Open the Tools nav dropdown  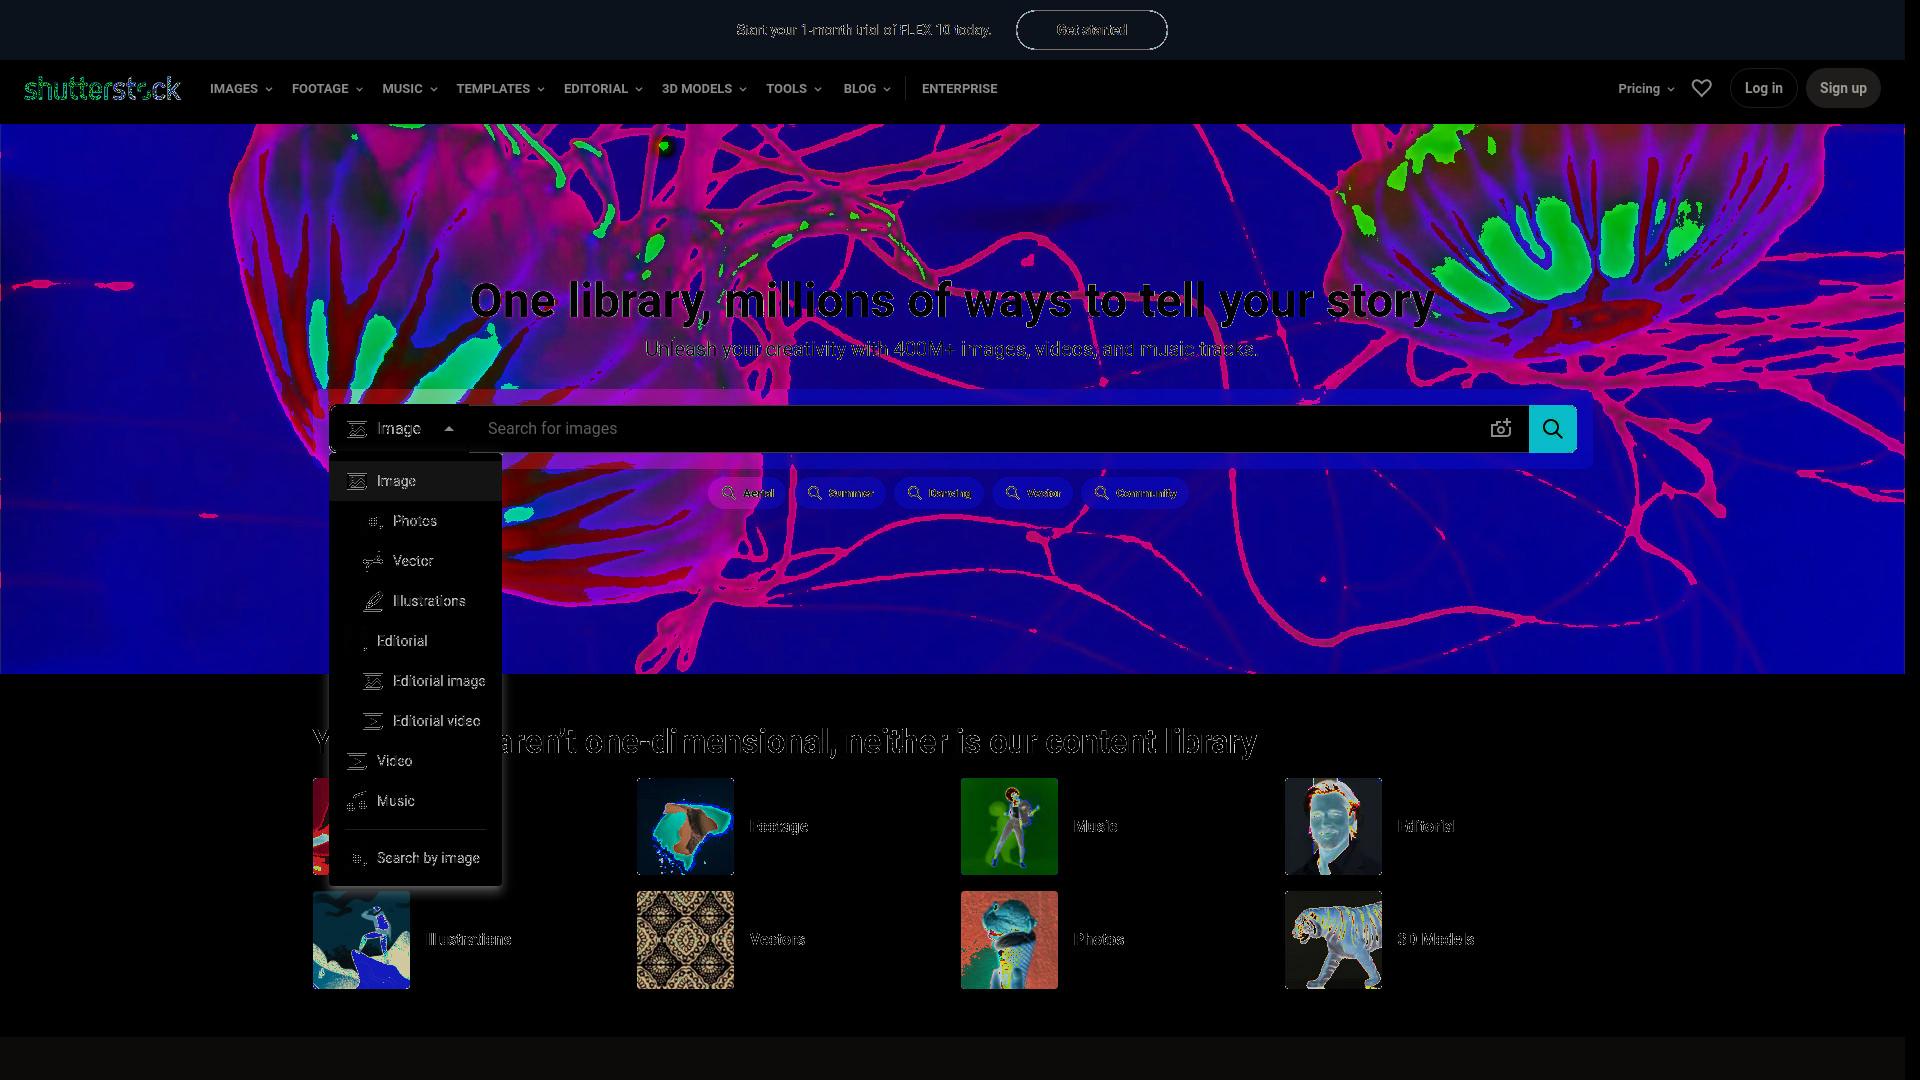pos(794,88)
